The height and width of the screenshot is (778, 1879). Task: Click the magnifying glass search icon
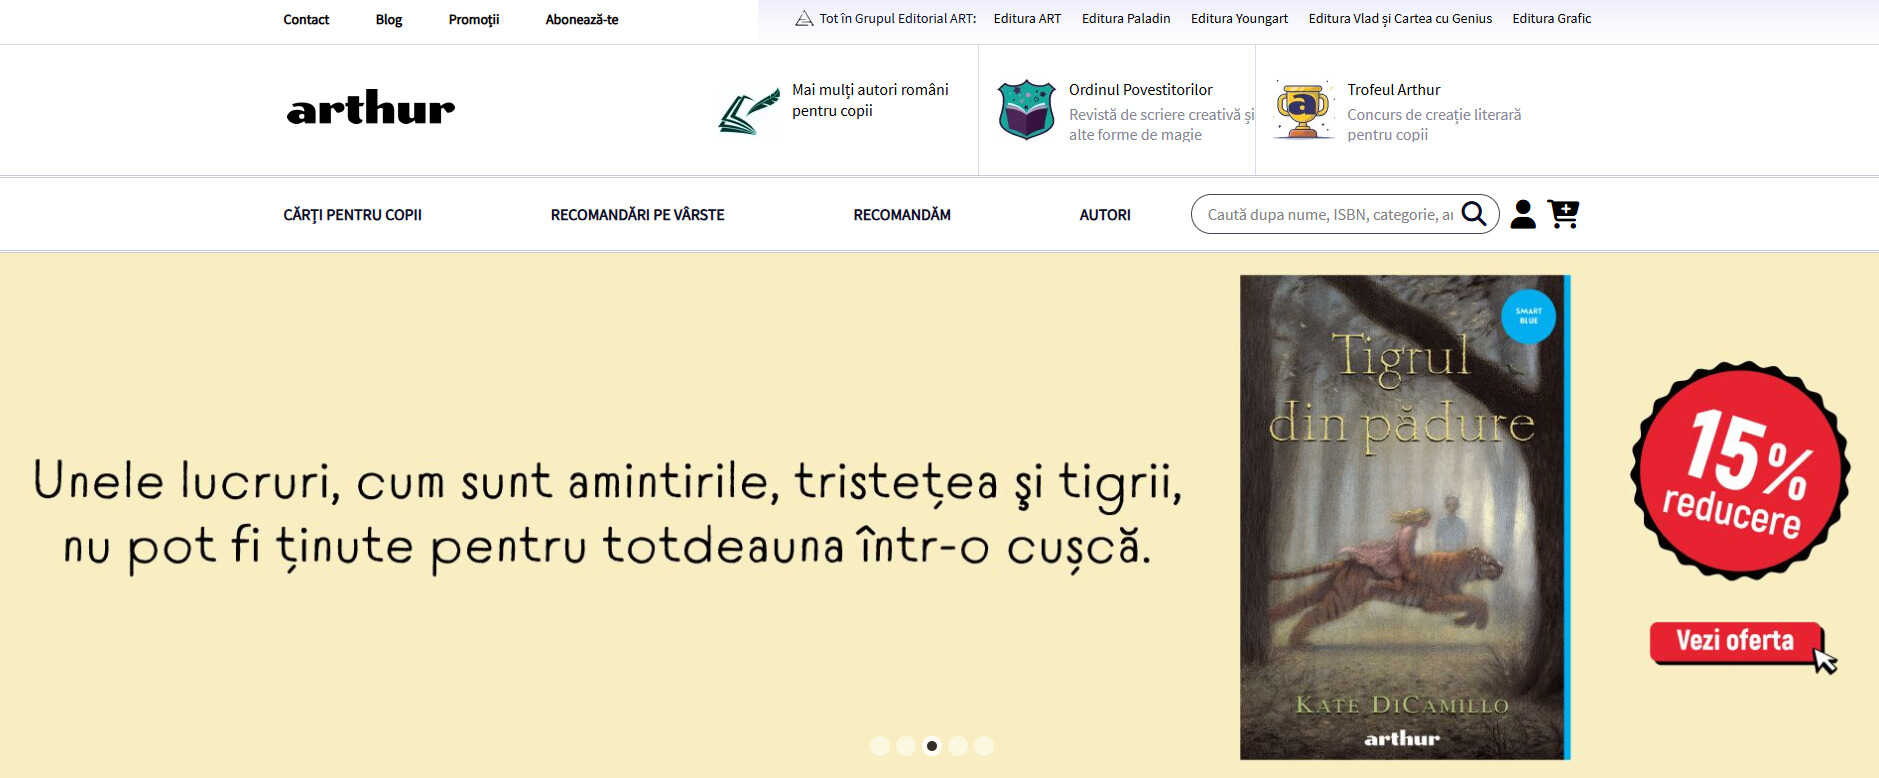tap(1473, 213)
